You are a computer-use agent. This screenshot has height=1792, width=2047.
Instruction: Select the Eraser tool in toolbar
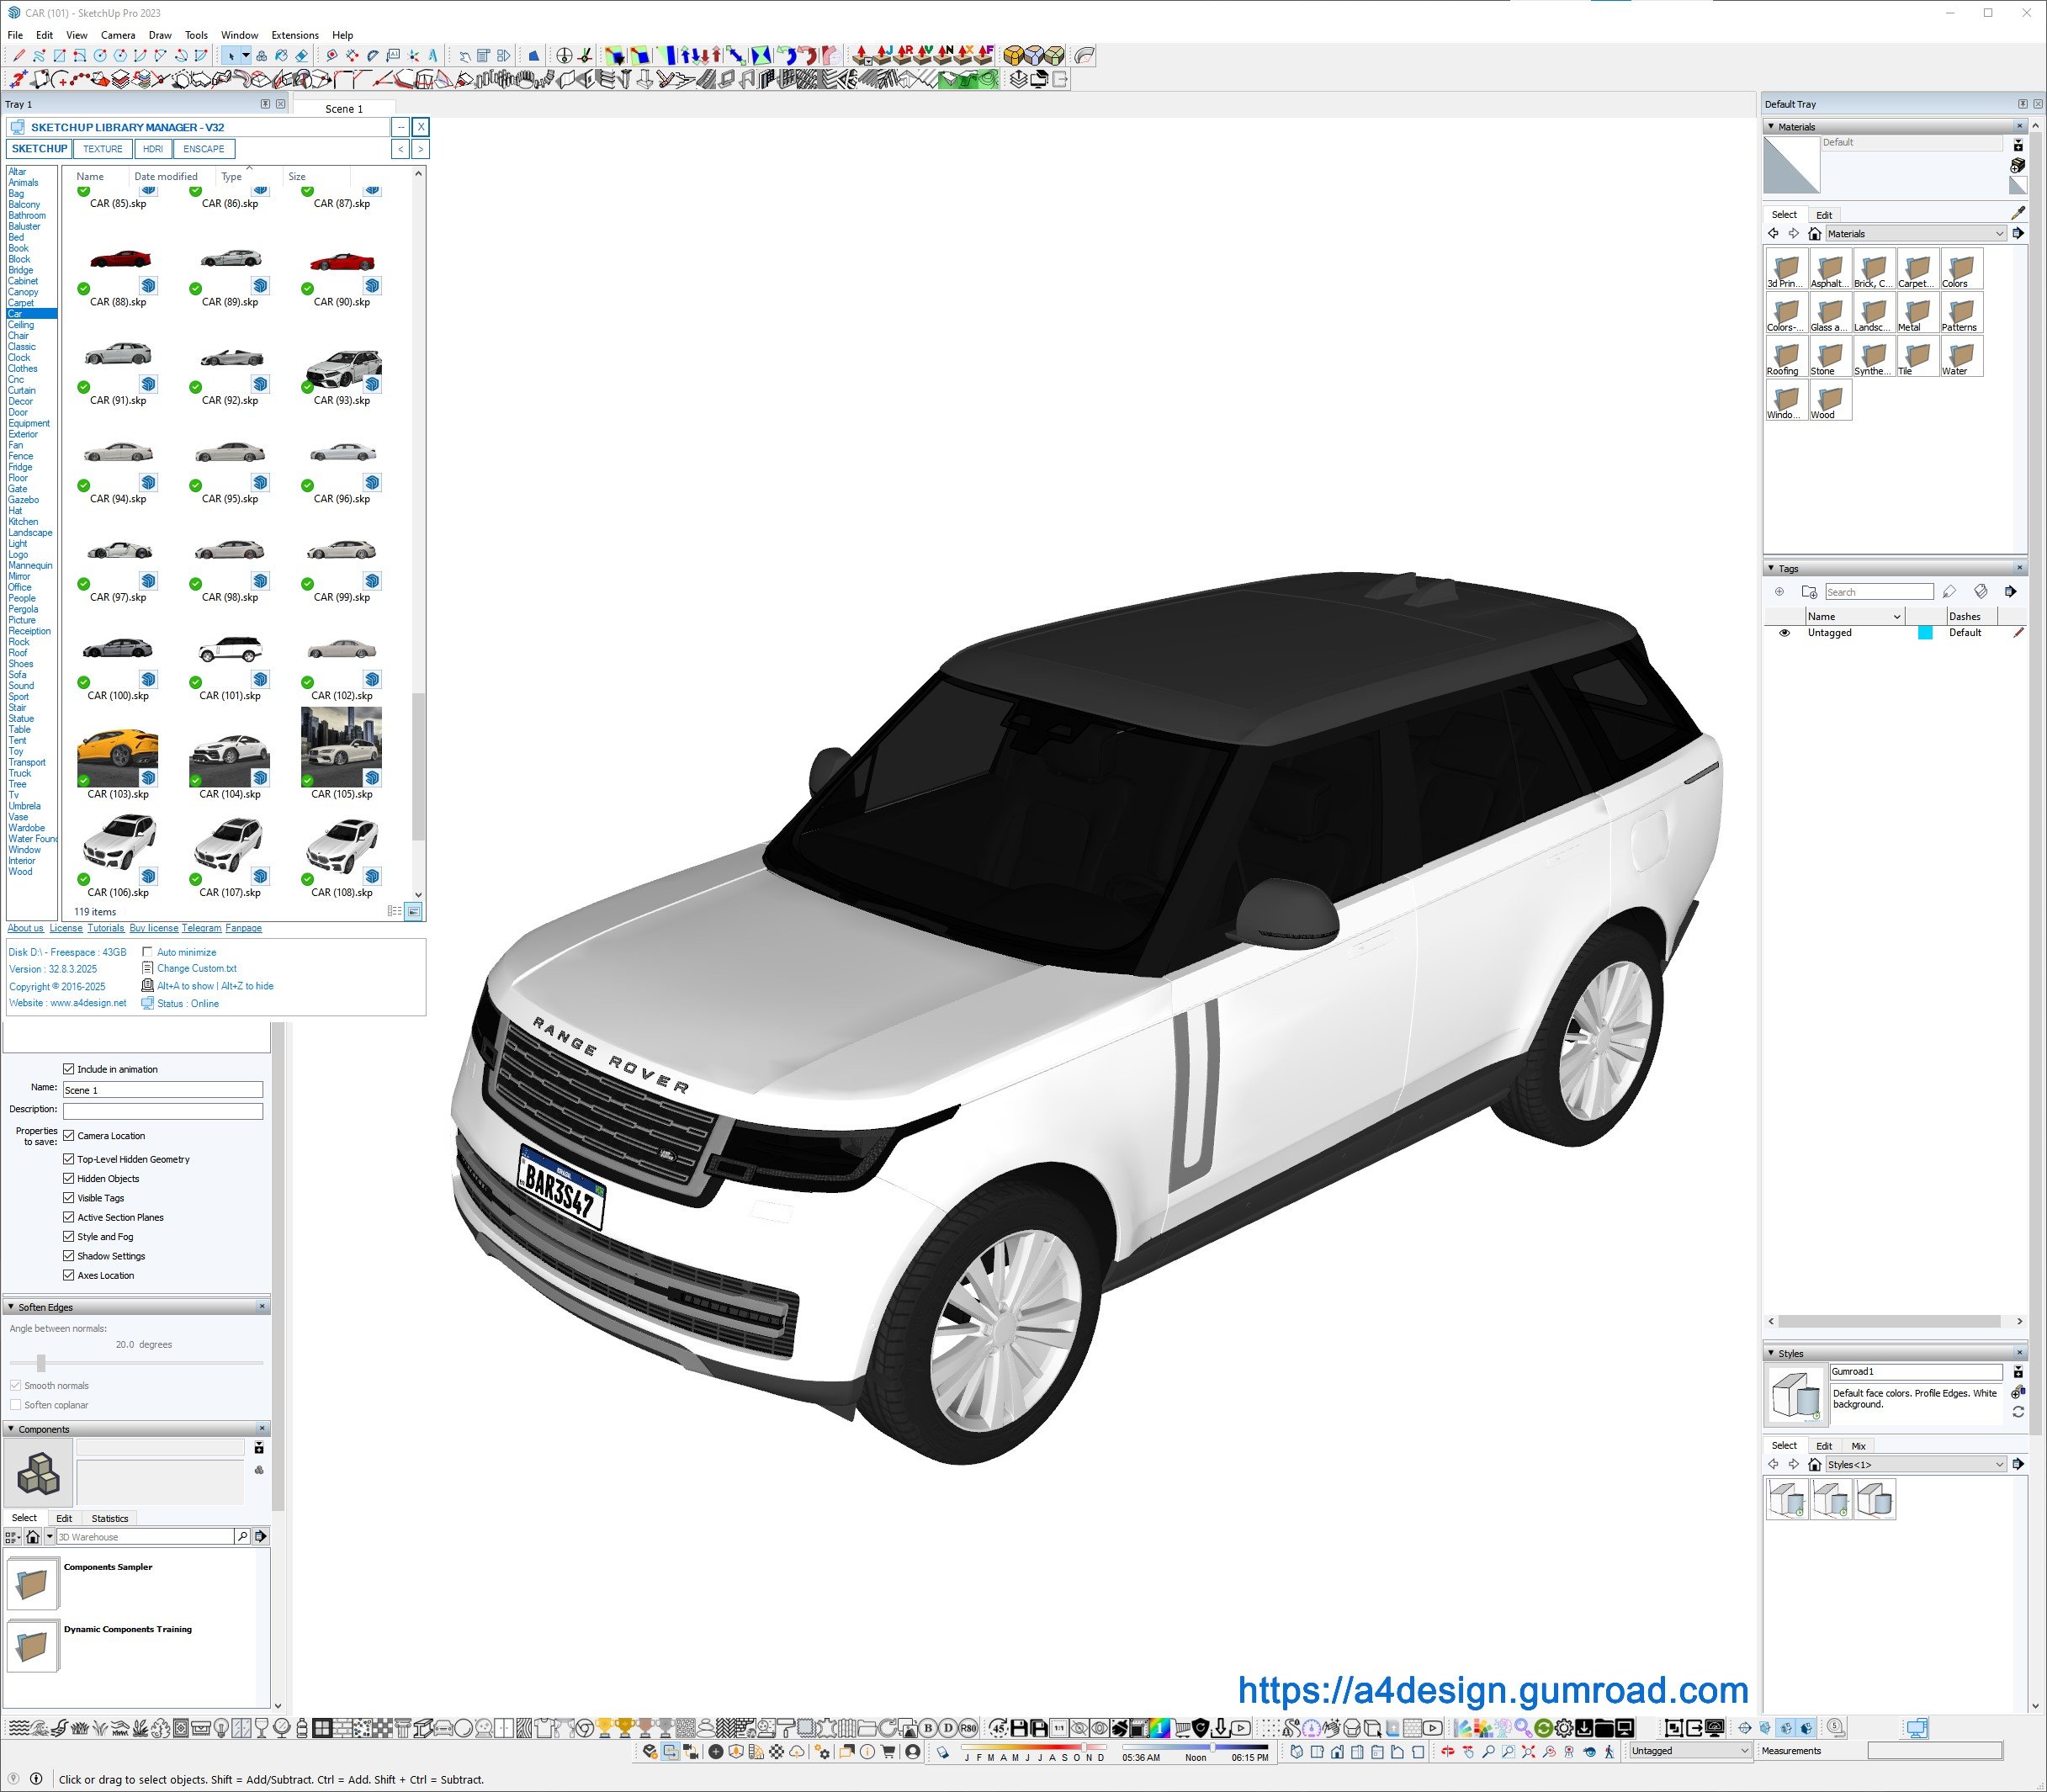[301, 56]
